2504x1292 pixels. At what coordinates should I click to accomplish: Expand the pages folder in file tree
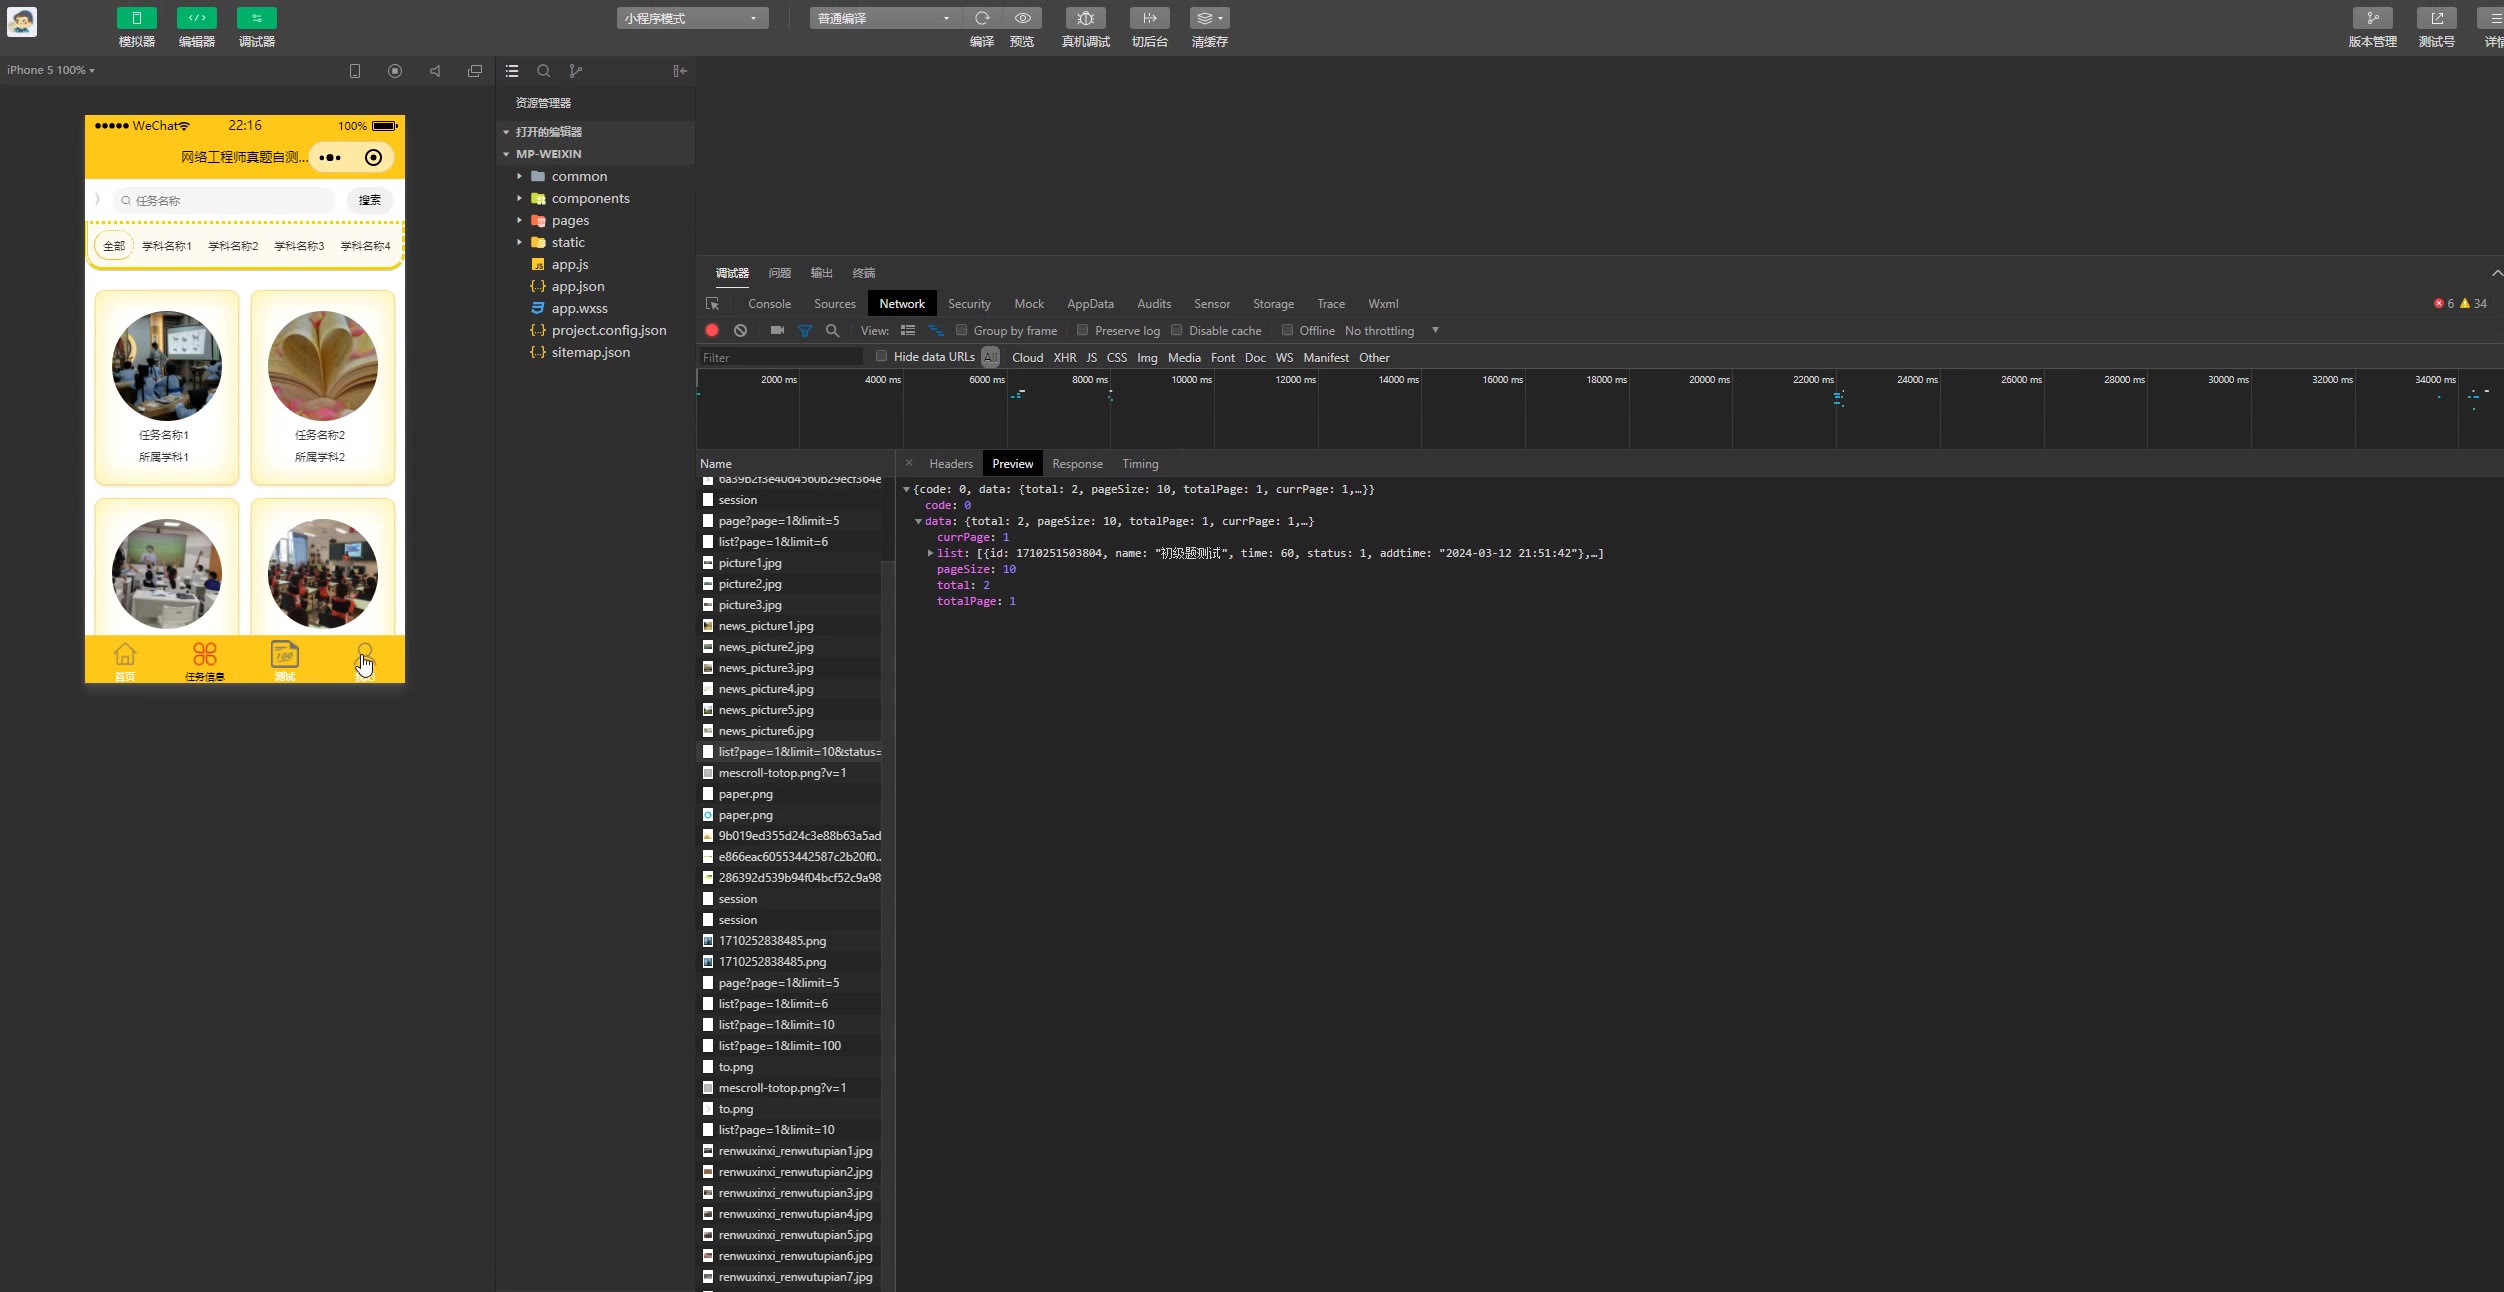click(x=570, y=220)
